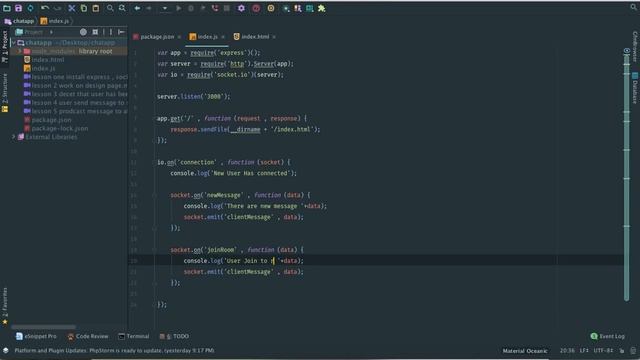
Task: Click the yellow circular toolbar icon
Action: point(271,8)
